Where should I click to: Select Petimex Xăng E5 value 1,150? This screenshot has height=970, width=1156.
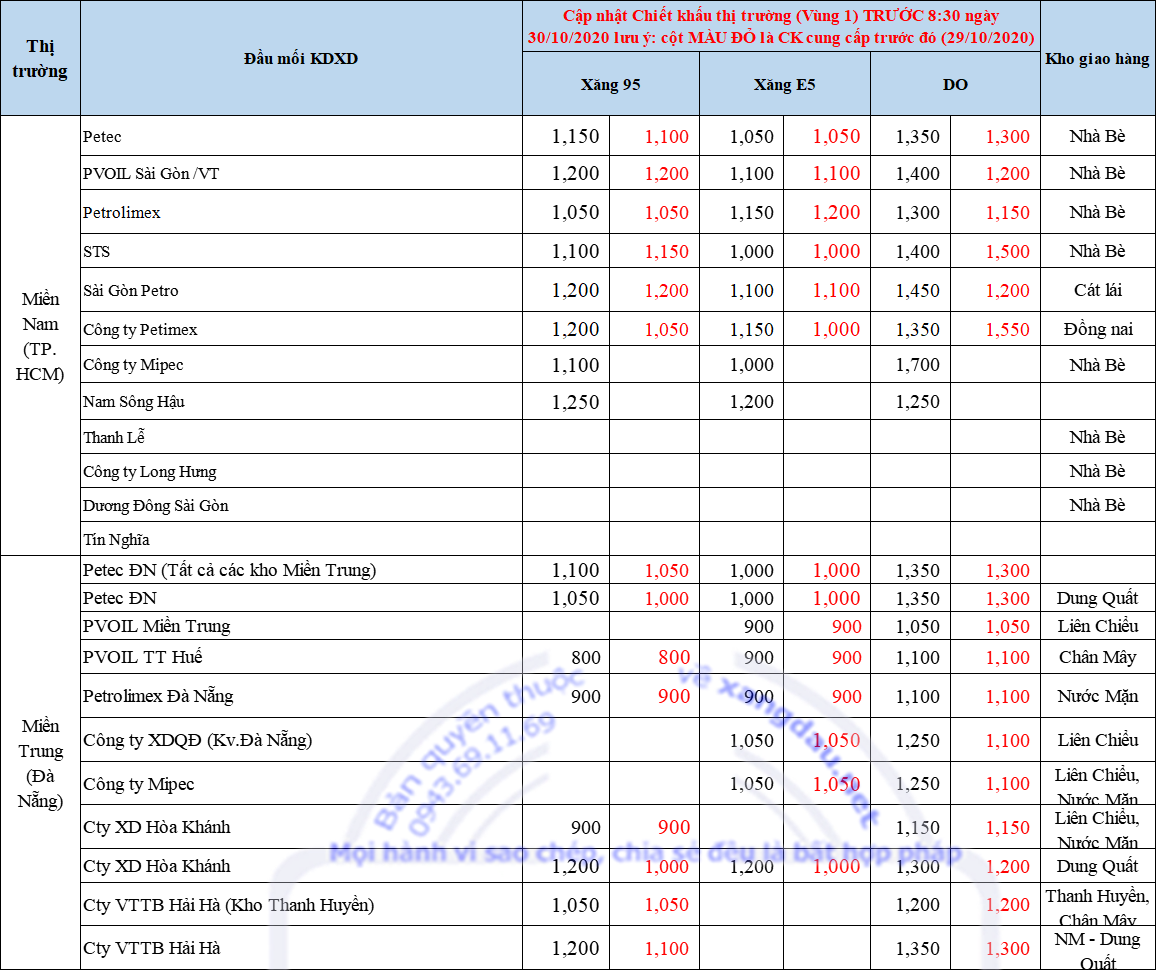pos(741,329)
